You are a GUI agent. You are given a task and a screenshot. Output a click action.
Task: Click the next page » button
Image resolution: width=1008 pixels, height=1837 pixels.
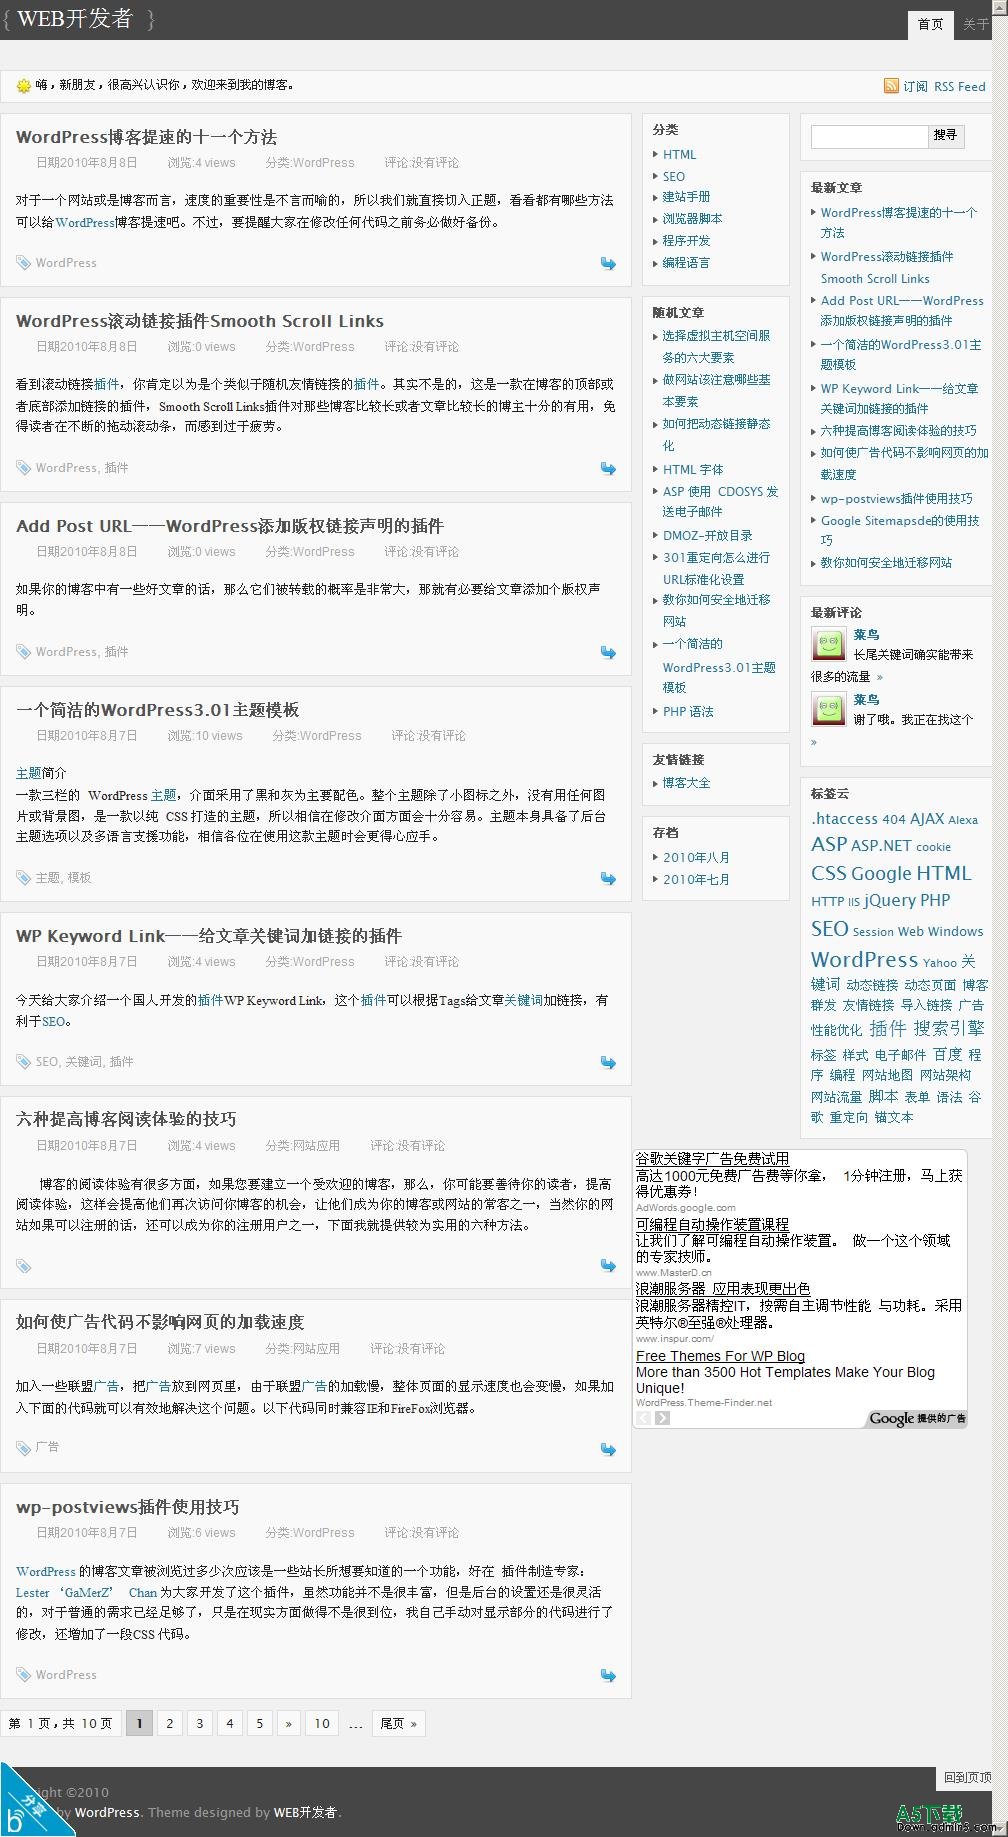click(289, 1723)
